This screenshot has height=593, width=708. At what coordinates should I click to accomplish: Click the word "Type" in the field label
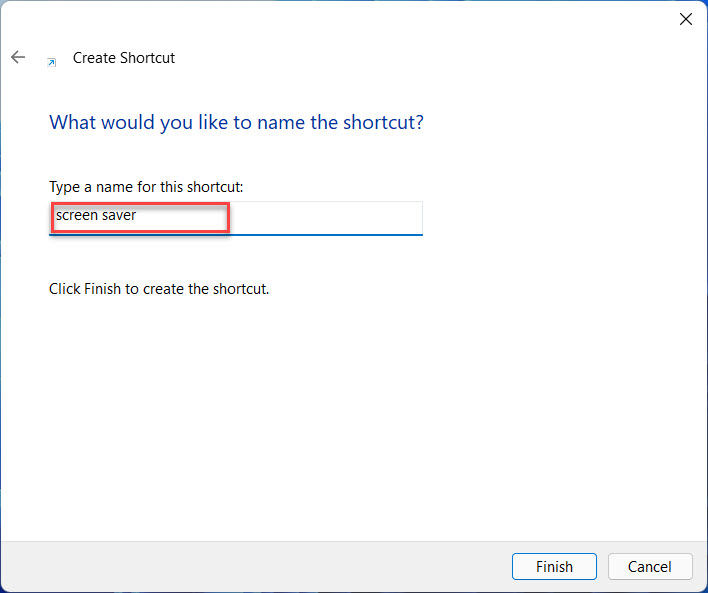click(x=66, y=187)
